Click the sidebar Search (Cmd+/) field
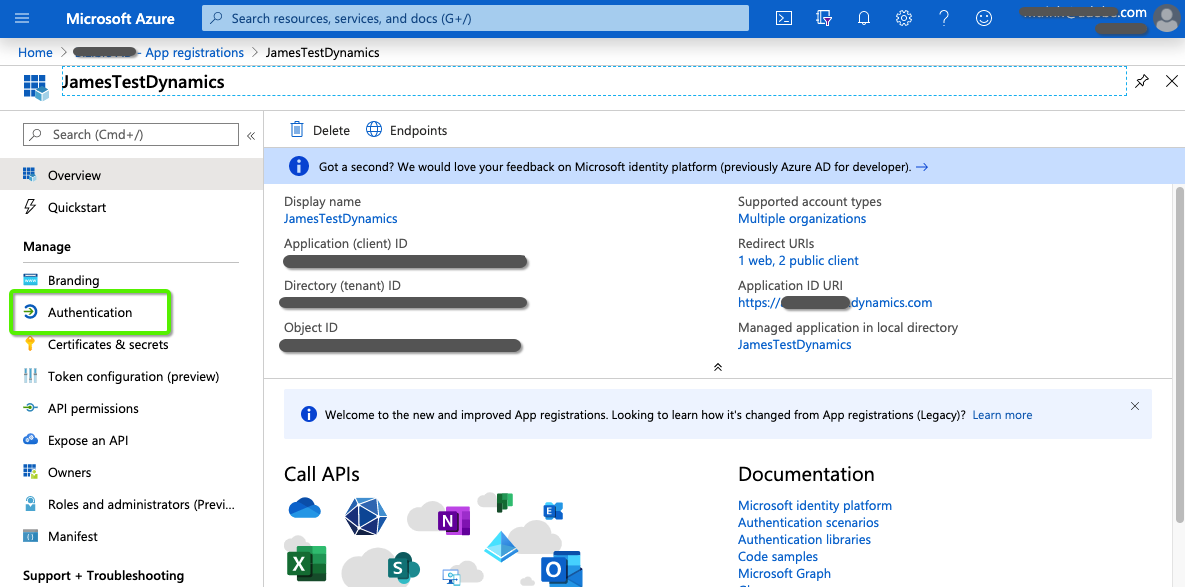Viewport: 1185px width, 587px height. click(x=131, y=134)
